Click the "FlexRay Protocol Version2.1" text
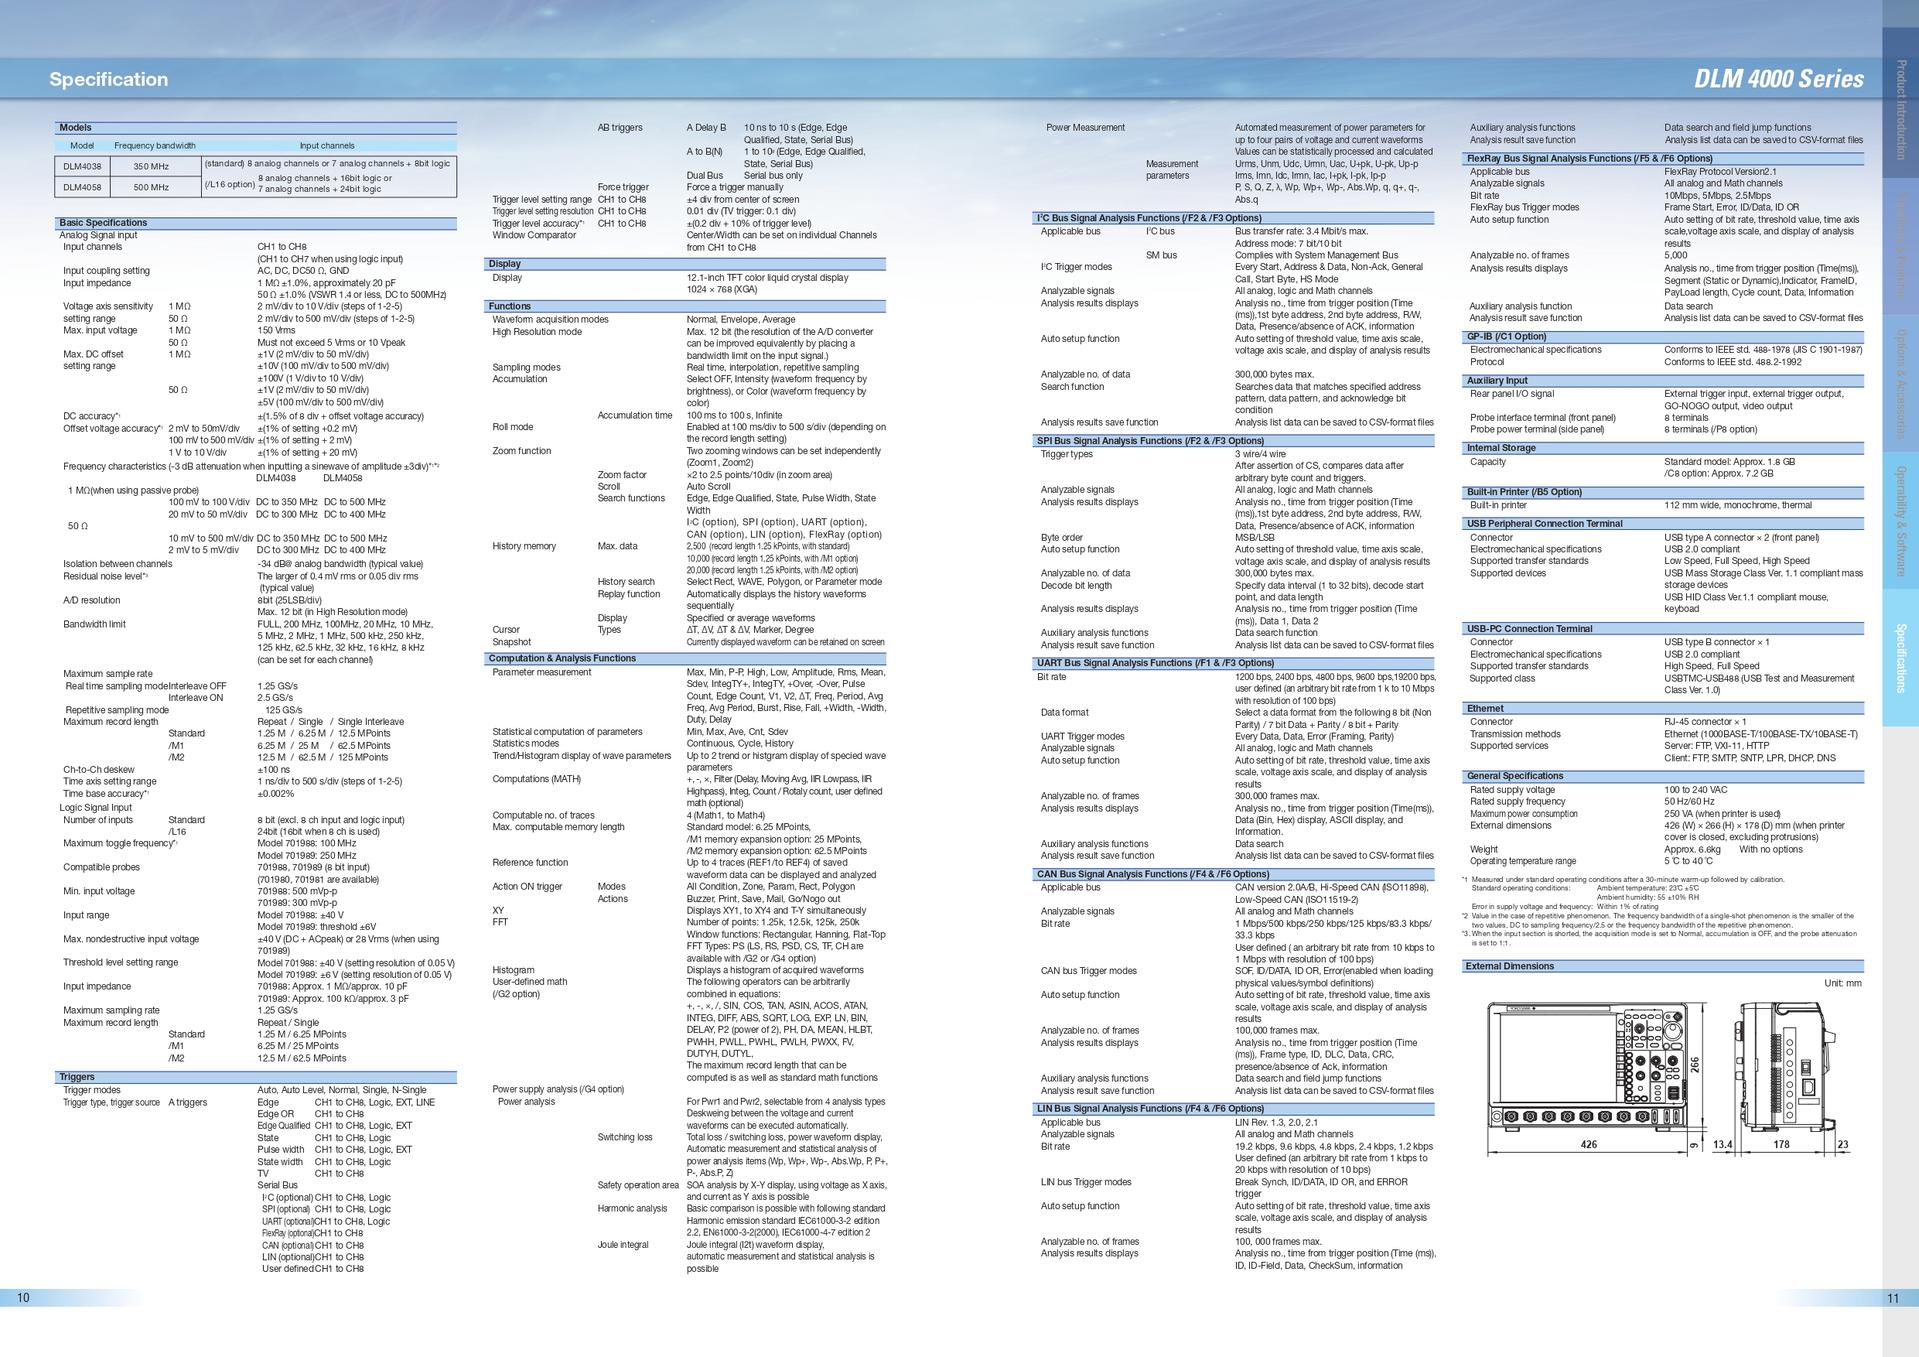1919x1357 pixels. pos(1721,172)
